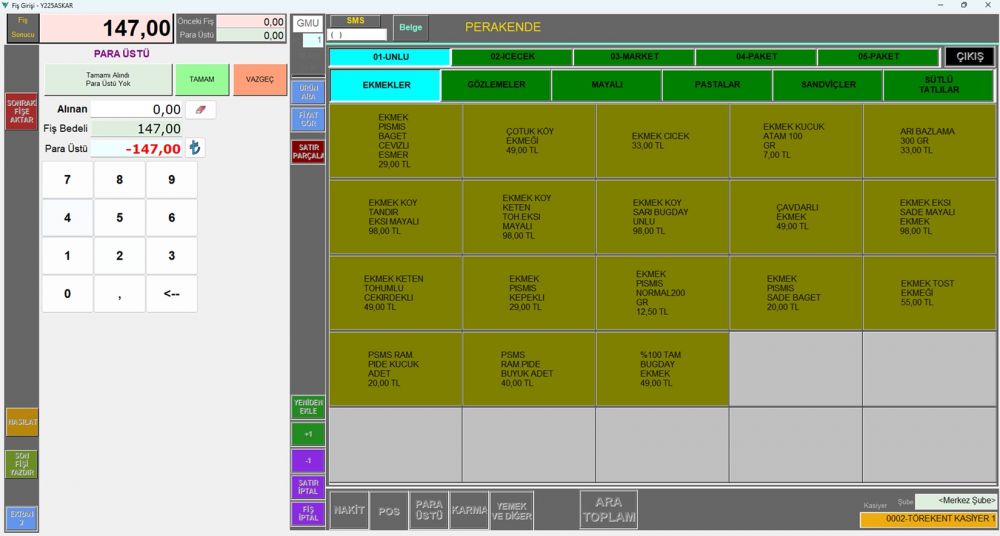Open the SÜTLÜ TATLILAR subcategory
Image resolution: width=1000 pixels, height=536 pixels.
(x=938, y=85)
